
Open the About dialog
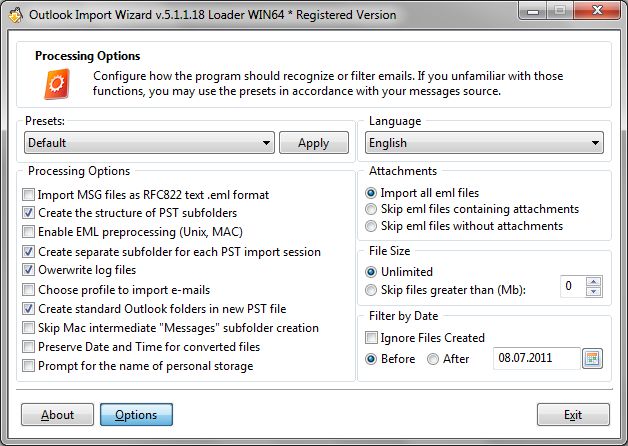pyautogui.click(x=57, y=415)
